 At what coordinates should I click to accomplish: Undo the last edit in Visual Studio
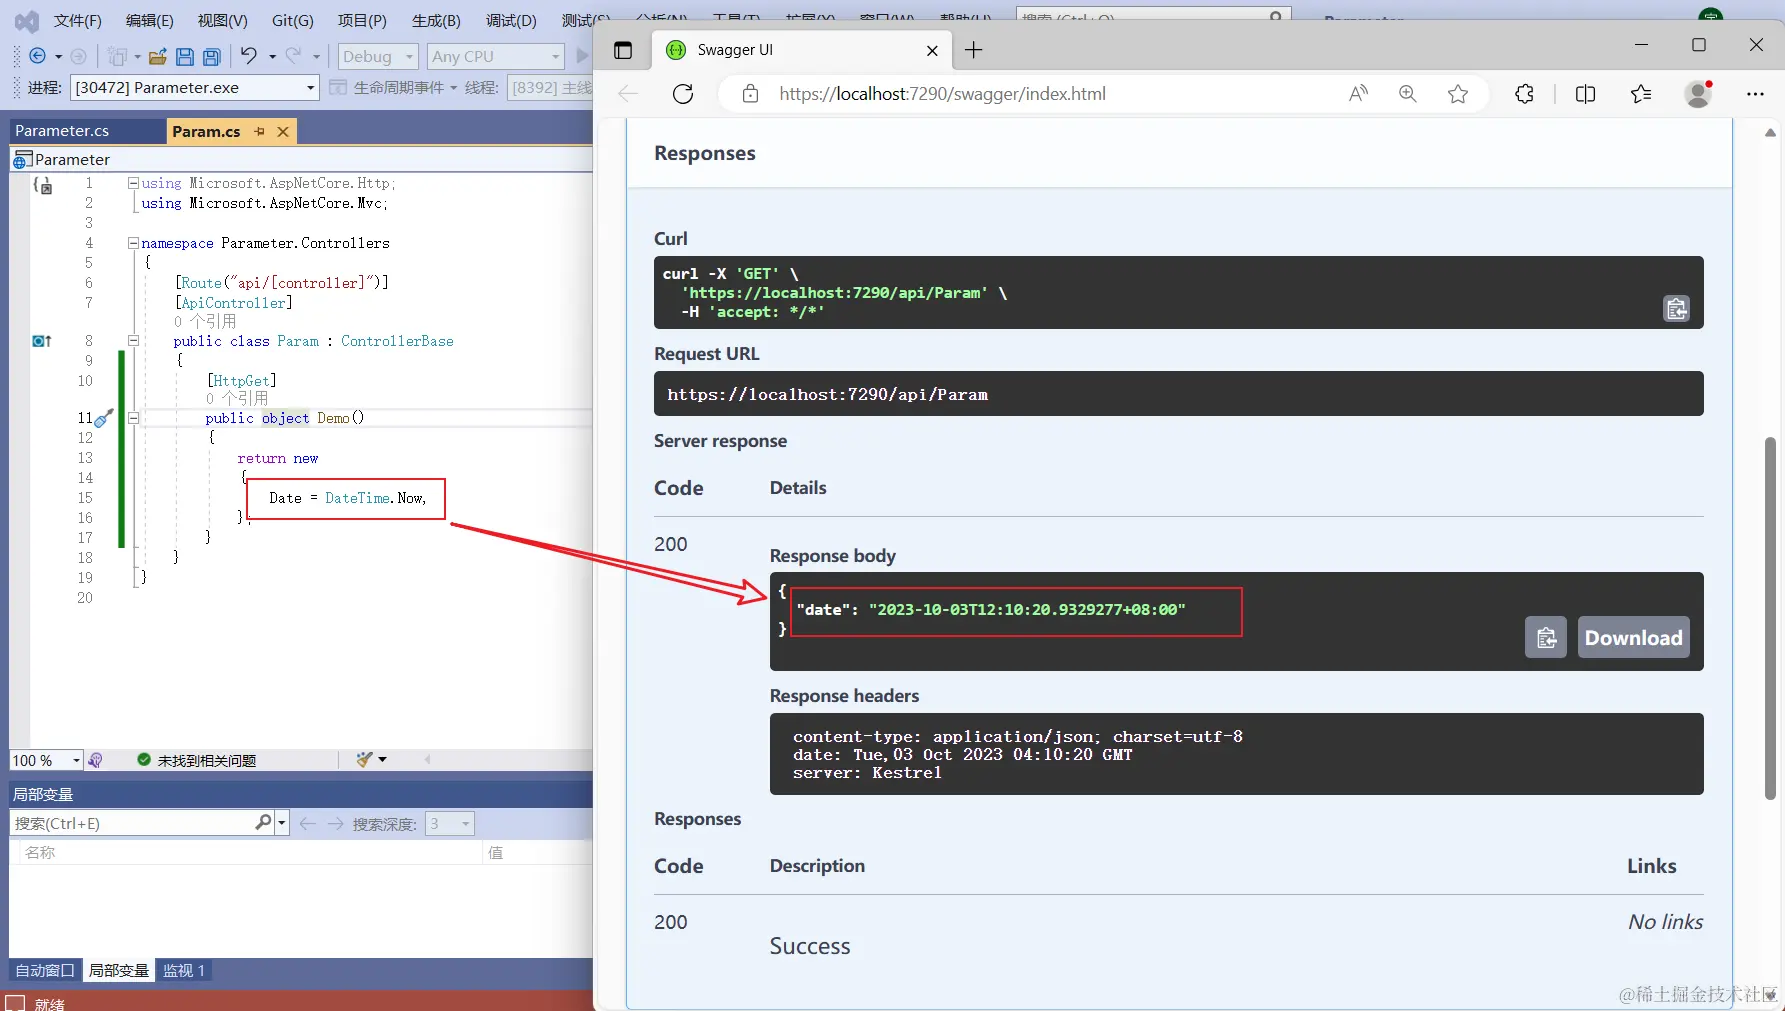pyautogui.click(x=249, y=56)
